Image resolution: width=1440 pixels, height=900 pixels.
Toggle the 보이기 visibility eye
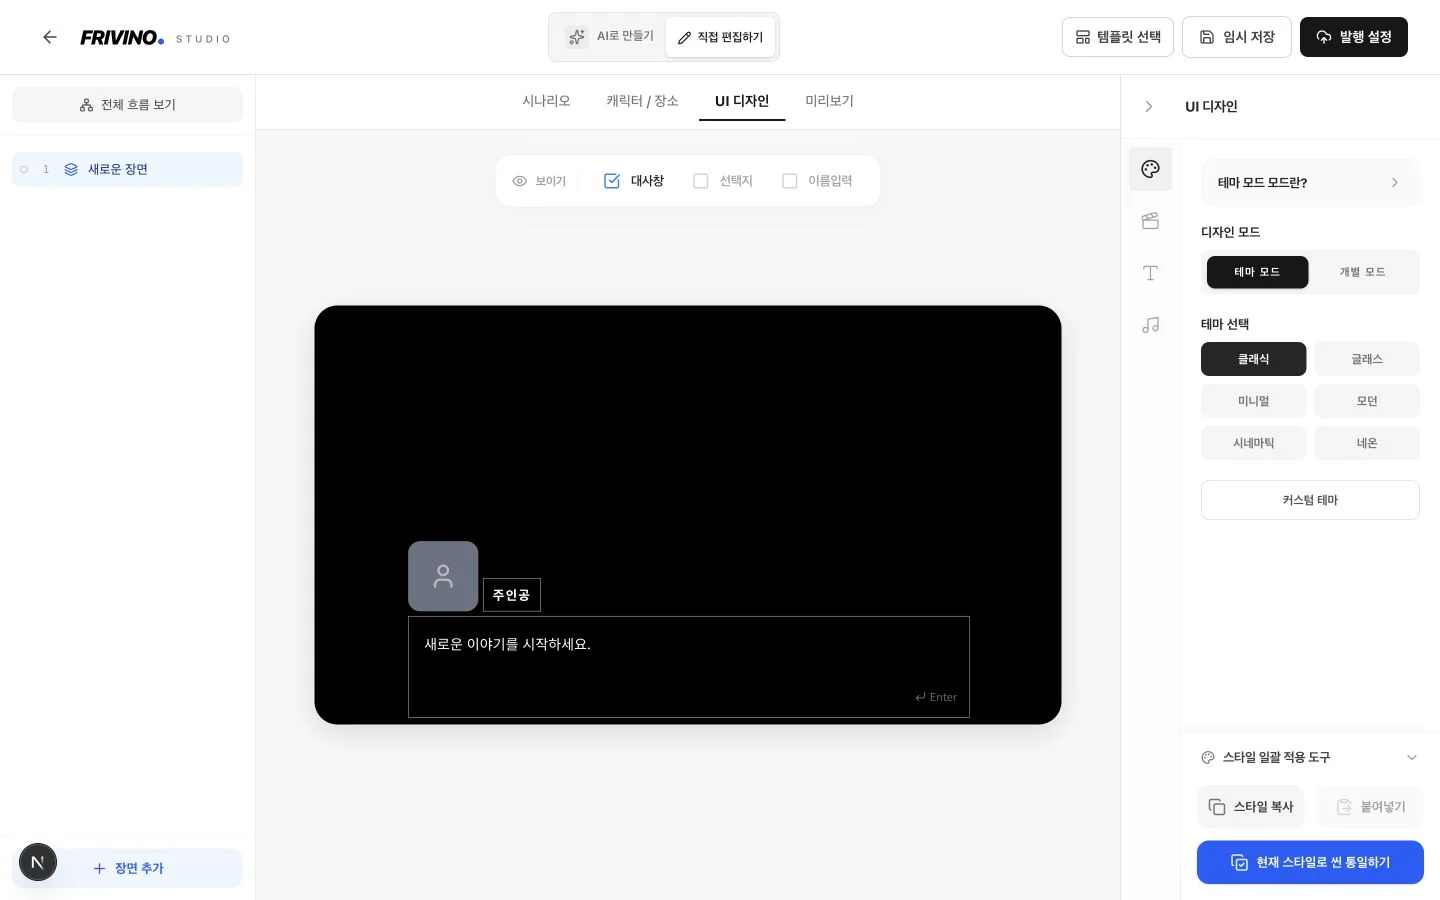[539, 181]
